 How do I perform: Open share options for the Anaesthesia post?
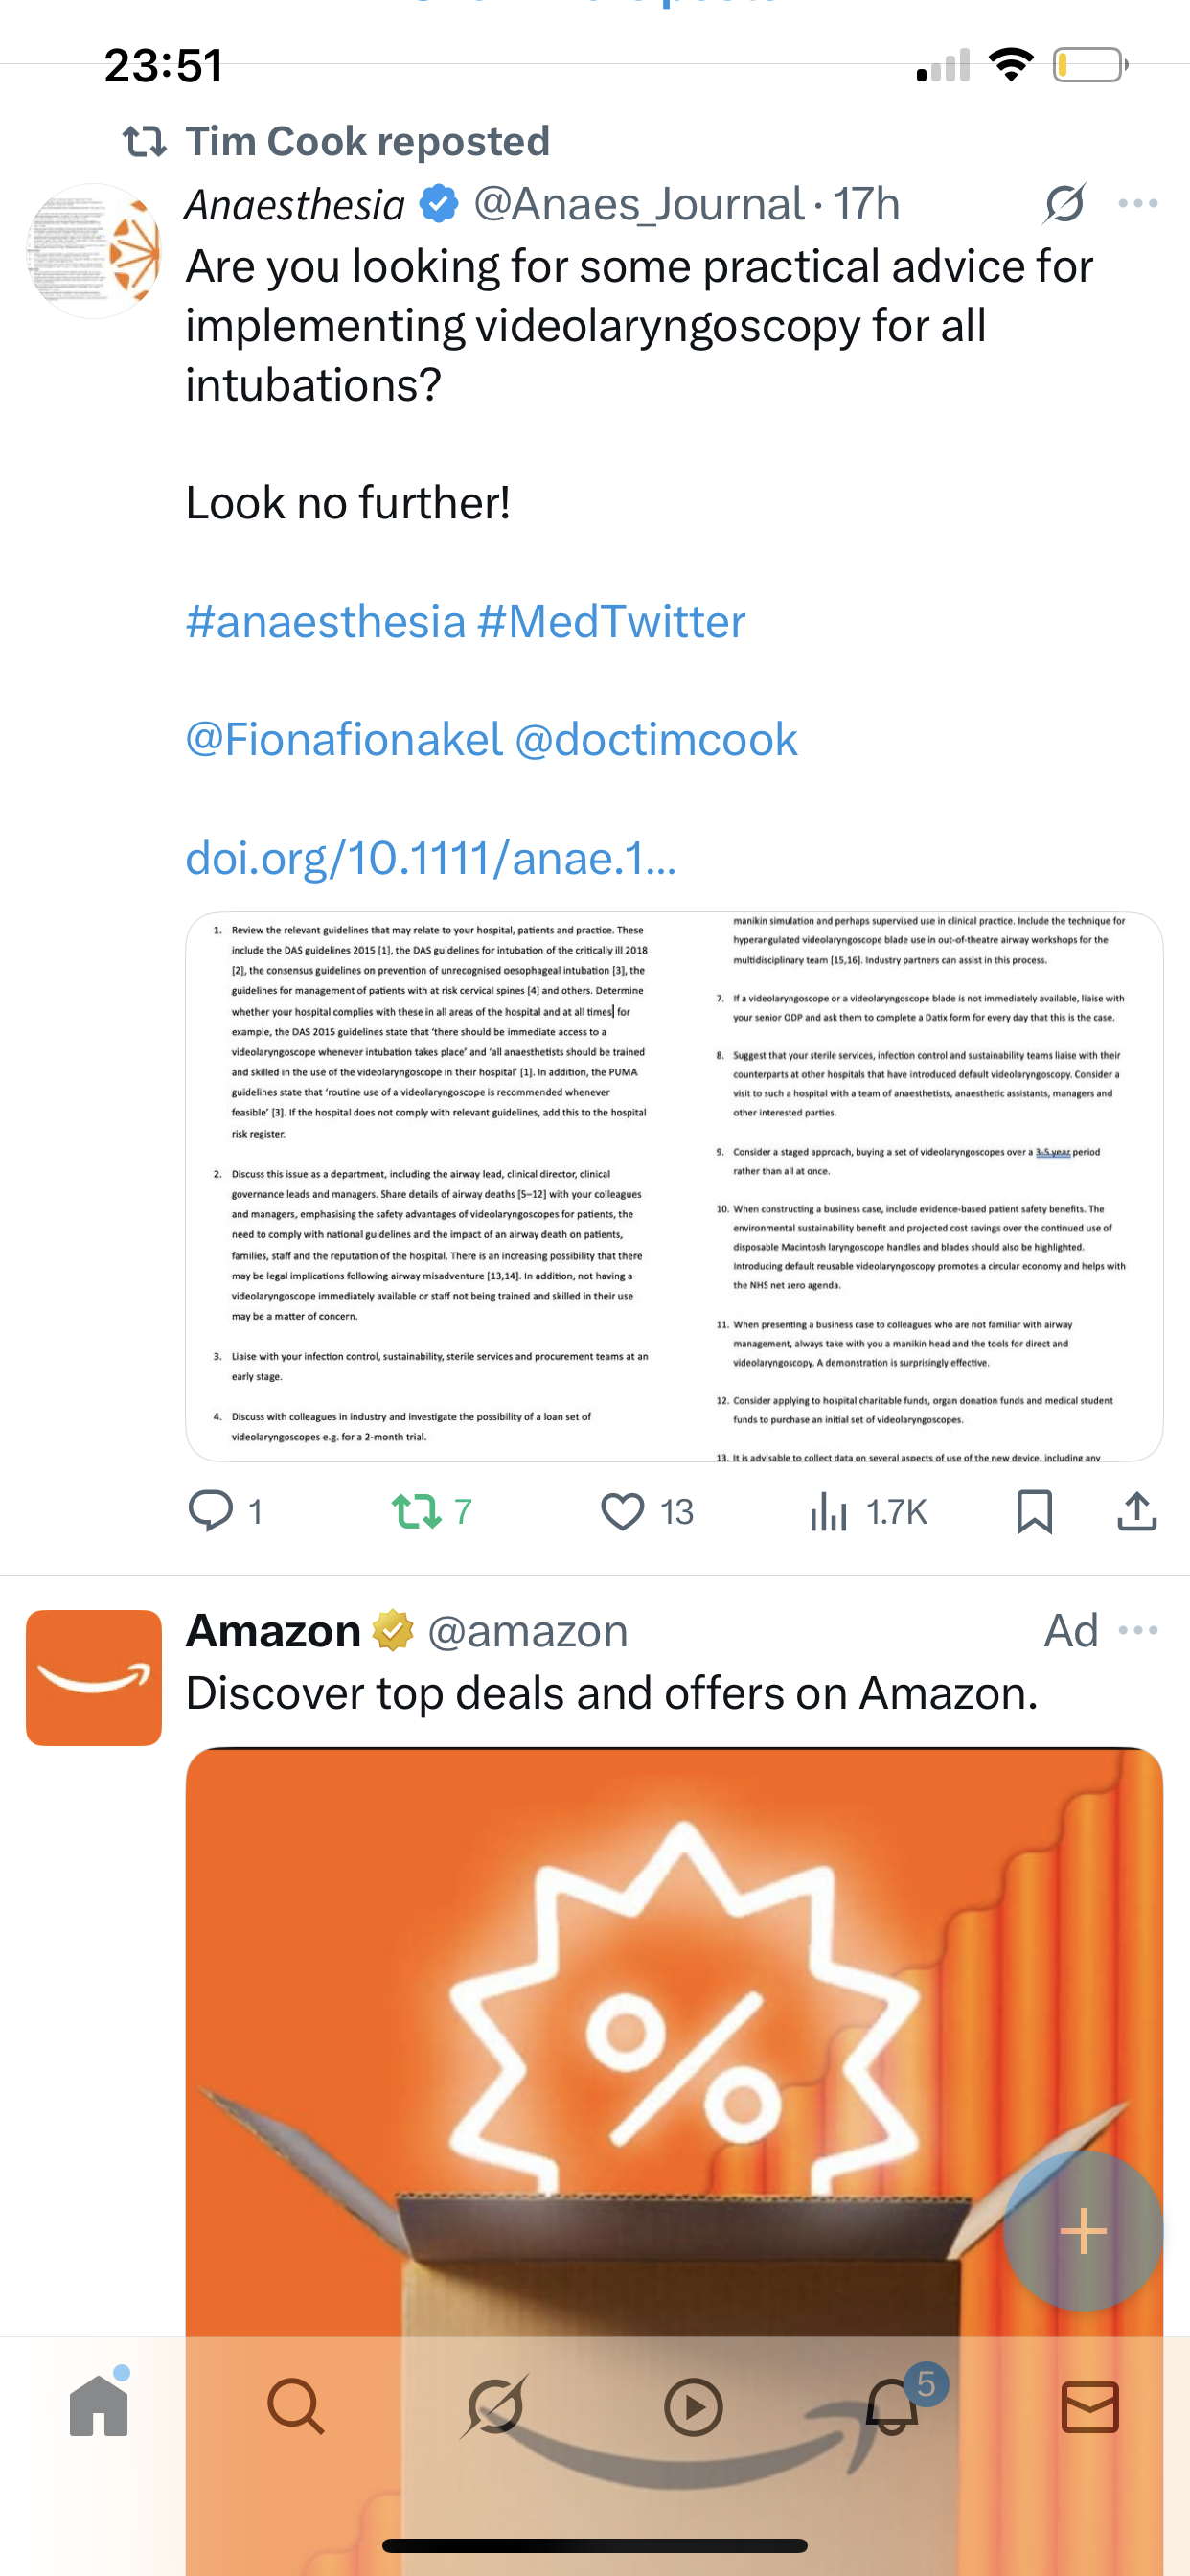pyautogui.click(x=1137, y=1511)
